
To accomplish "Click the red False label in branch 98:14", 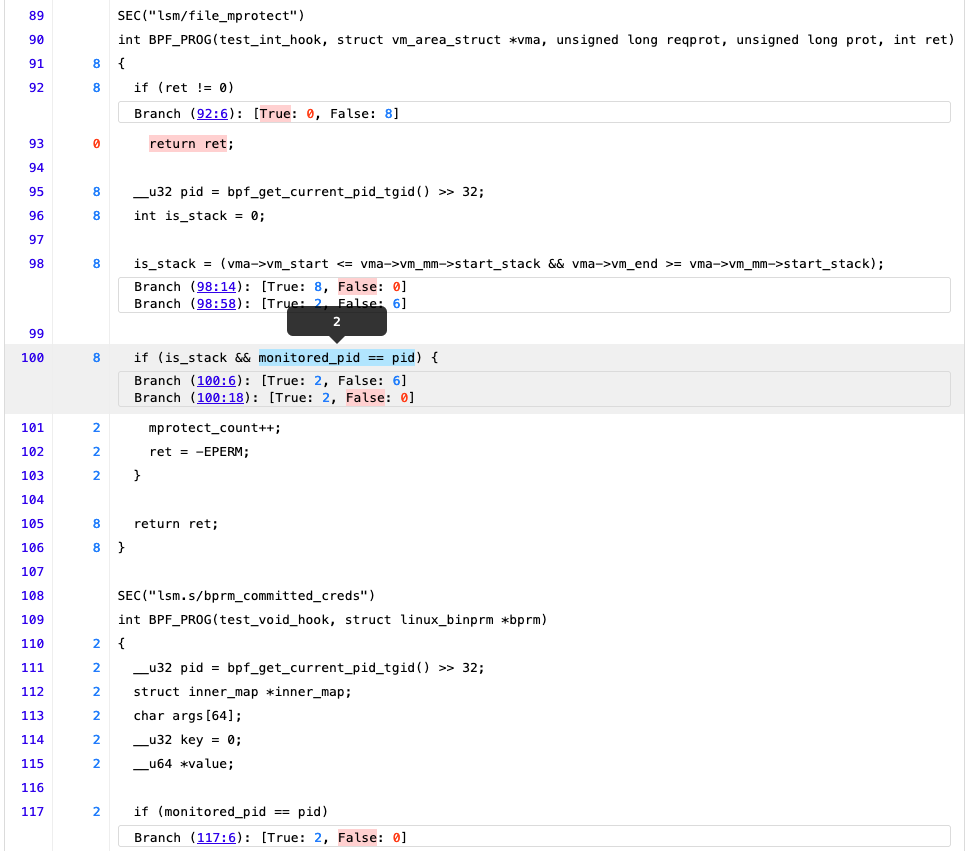I will [357, 287].
